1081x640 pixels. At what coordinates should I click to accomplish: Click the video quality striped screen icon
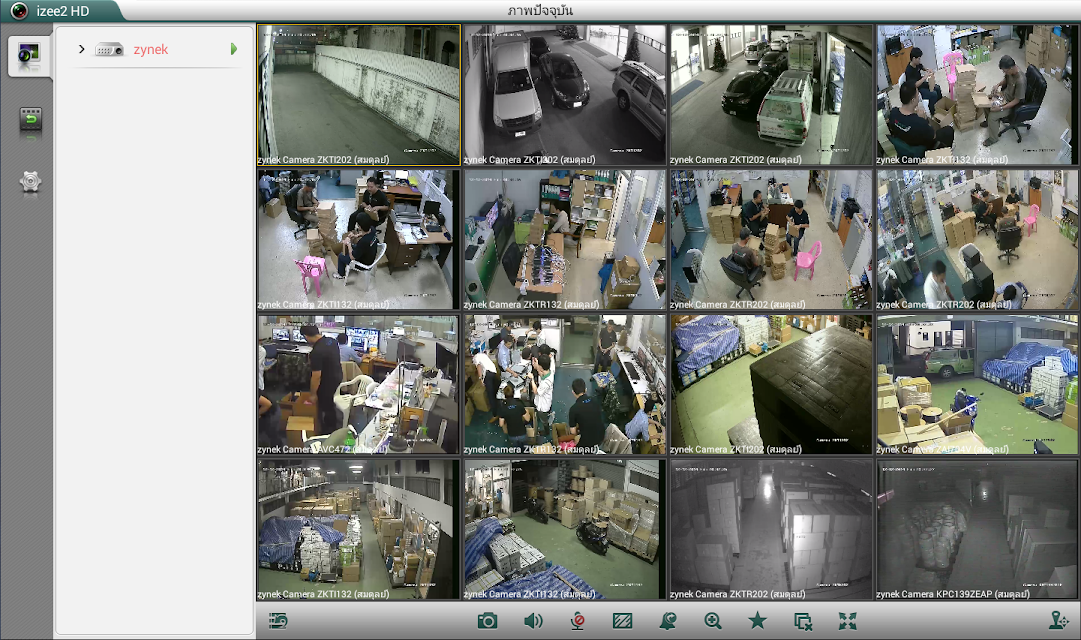click(x=623, y=621)
